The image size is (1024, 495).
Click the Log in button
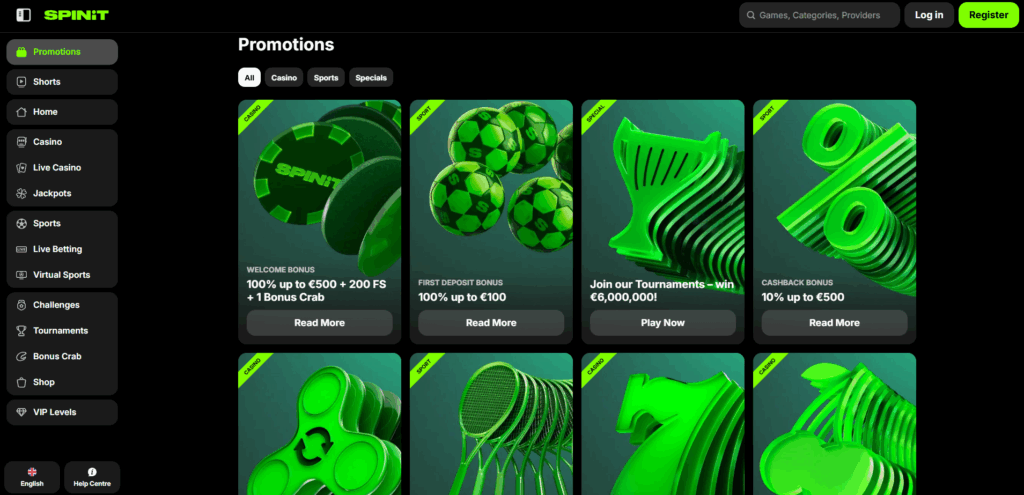[x=929, y=15]
